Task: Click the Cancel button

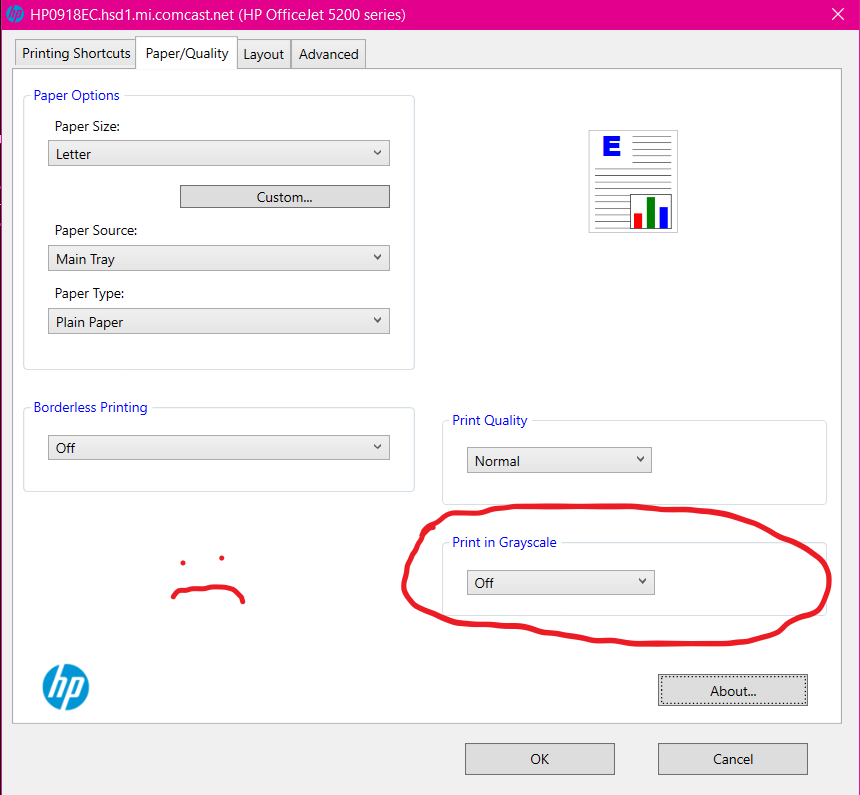Action: tap(733, 759)
